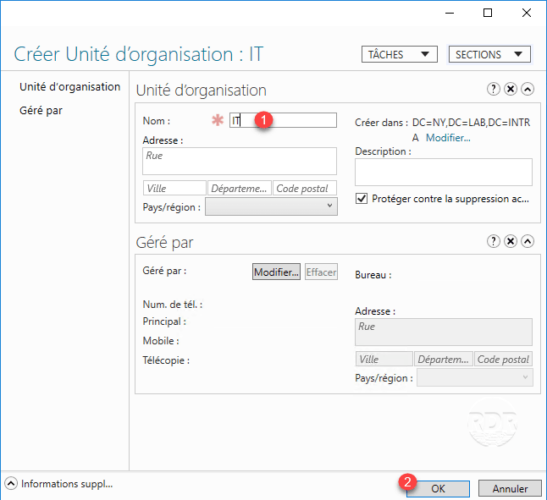
Task: Open the TÂCHES dropdown menu
Action: point(399,54)
